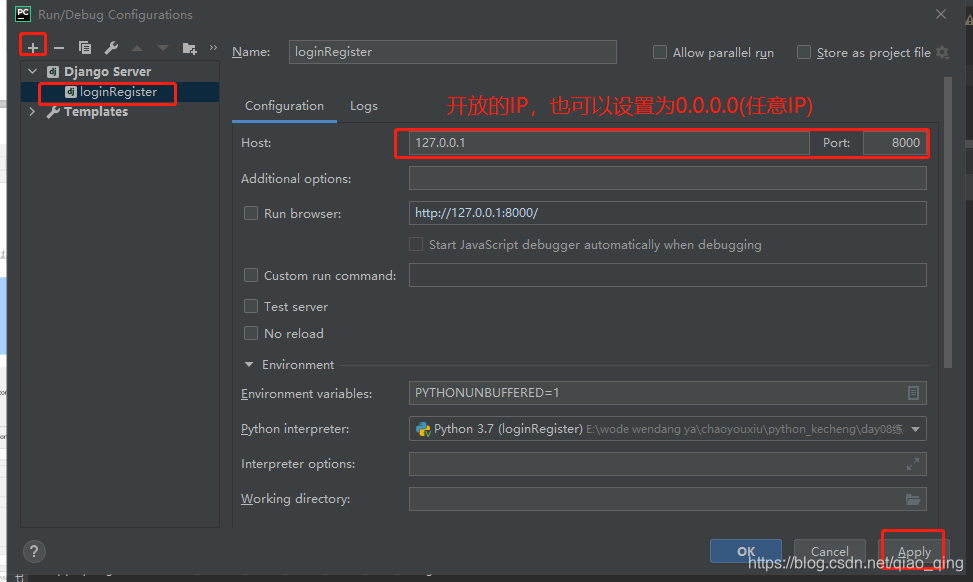The image size is (973, 582).
Task: Open edit templates wrench icon
Action: pos(111,48)
